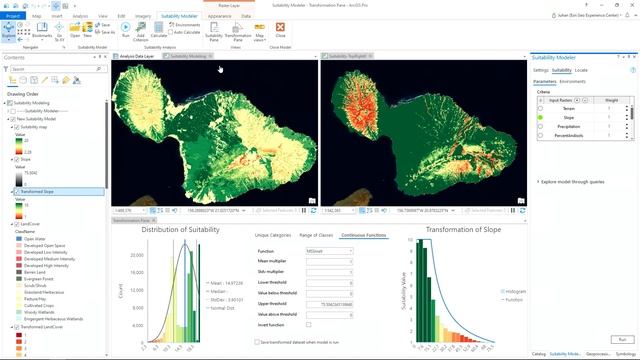Open the left map coordinate units dropdown
This screenshot has height=360, width=640.
pos(244,211)
